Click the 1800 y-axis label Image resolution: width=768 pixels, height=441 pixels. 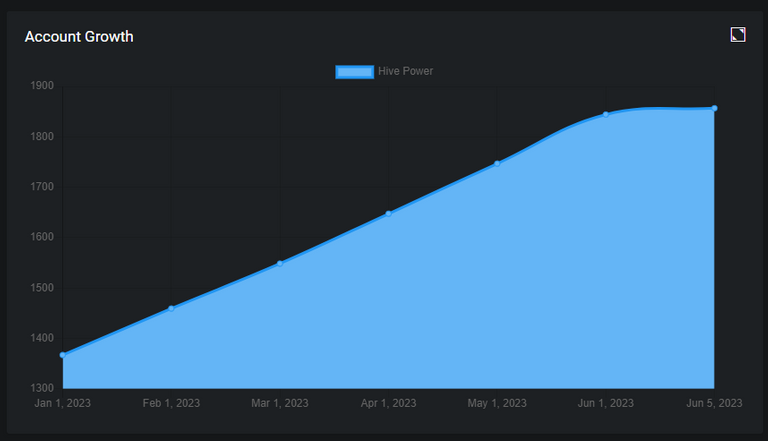(42, 136)
